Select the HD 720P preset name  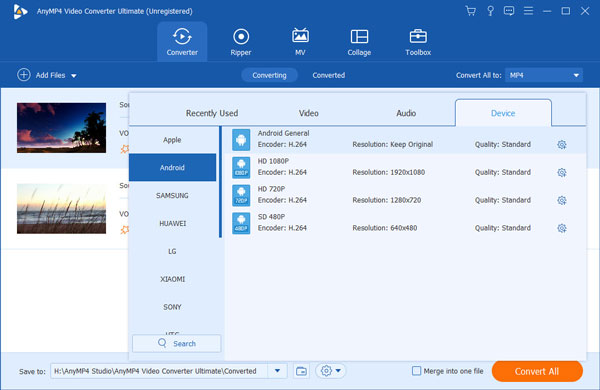(x=271, y=189)
